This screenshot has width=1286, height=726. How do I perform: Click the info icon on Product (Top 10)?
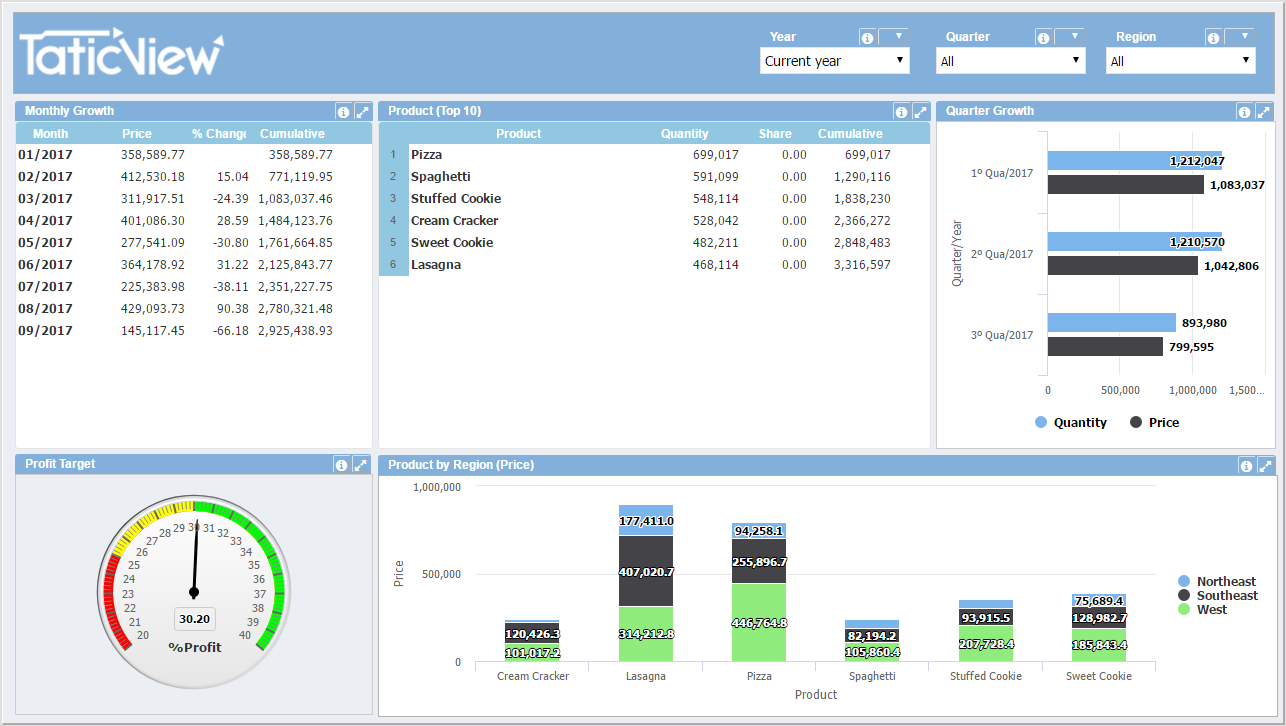[x=900, y=111]
